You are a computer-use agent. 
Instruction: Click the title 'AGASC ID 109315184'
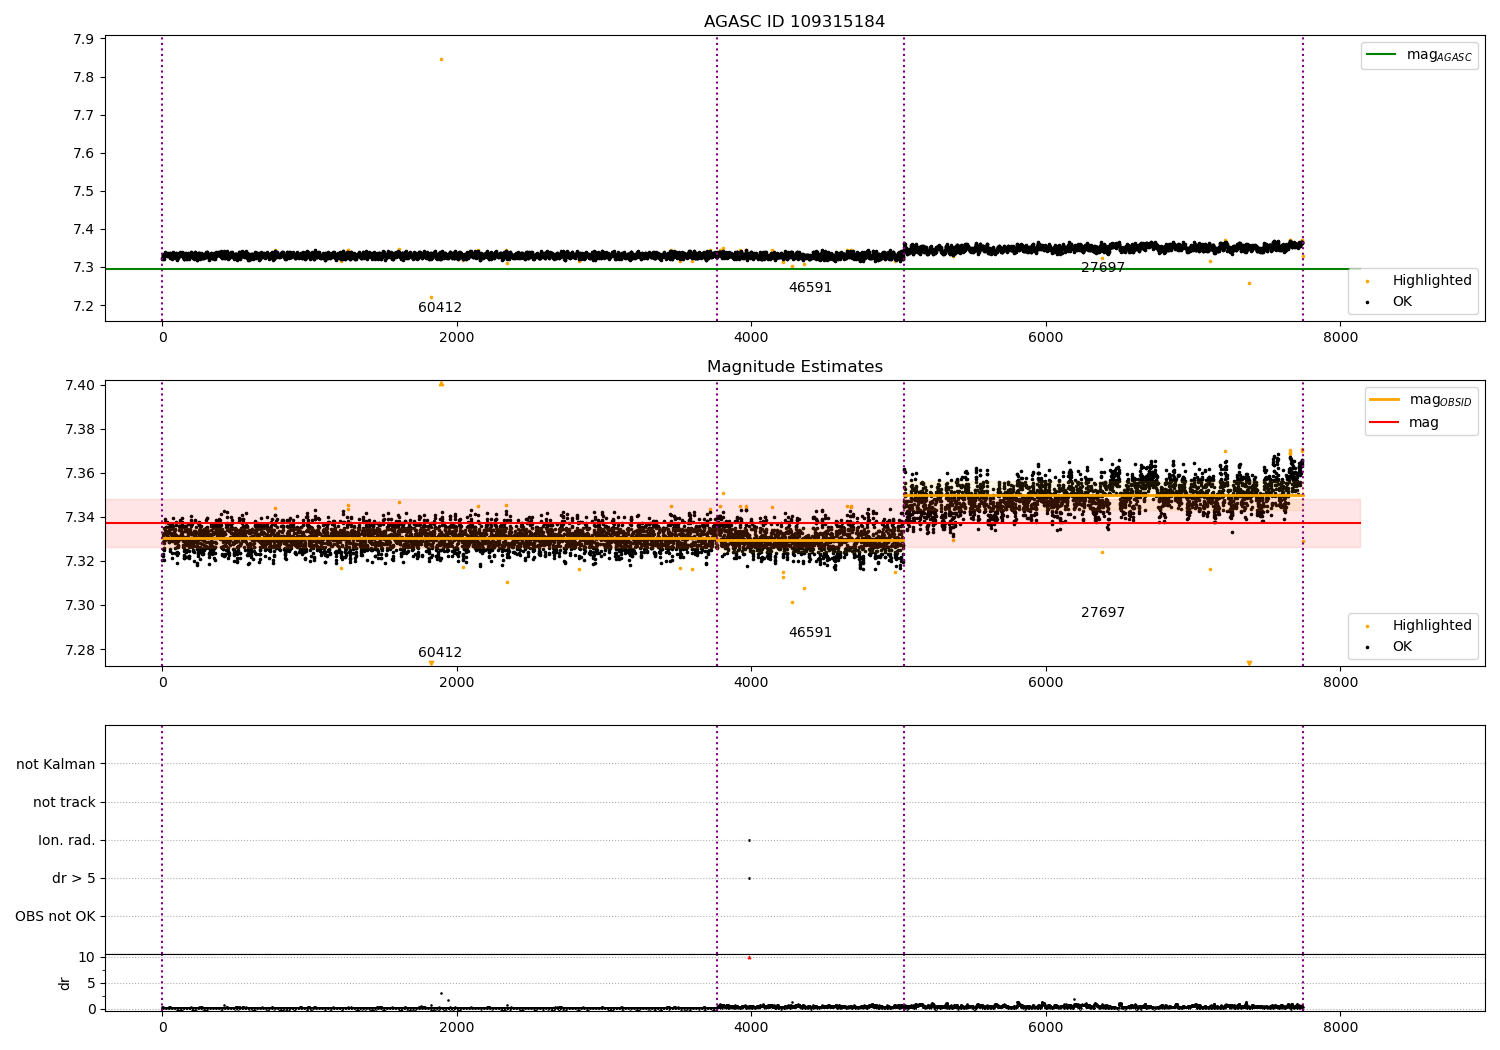(794, 22)
